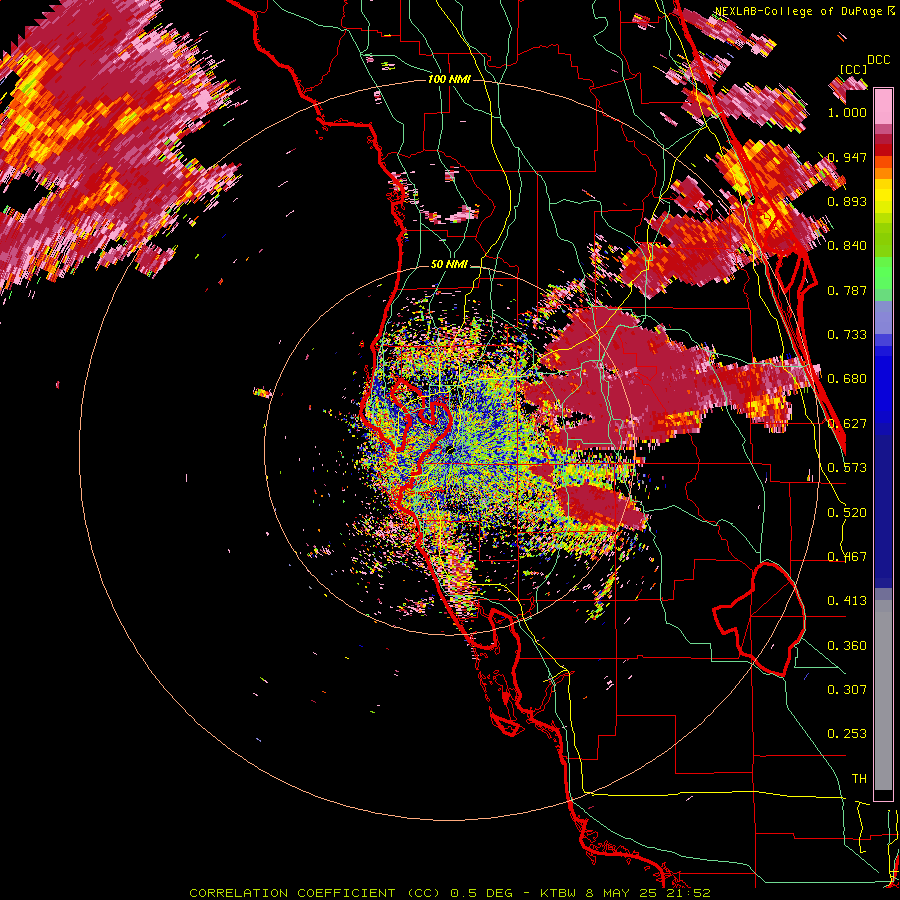Select the 0.733 legend value
The image size is (900, 900).
847,335
